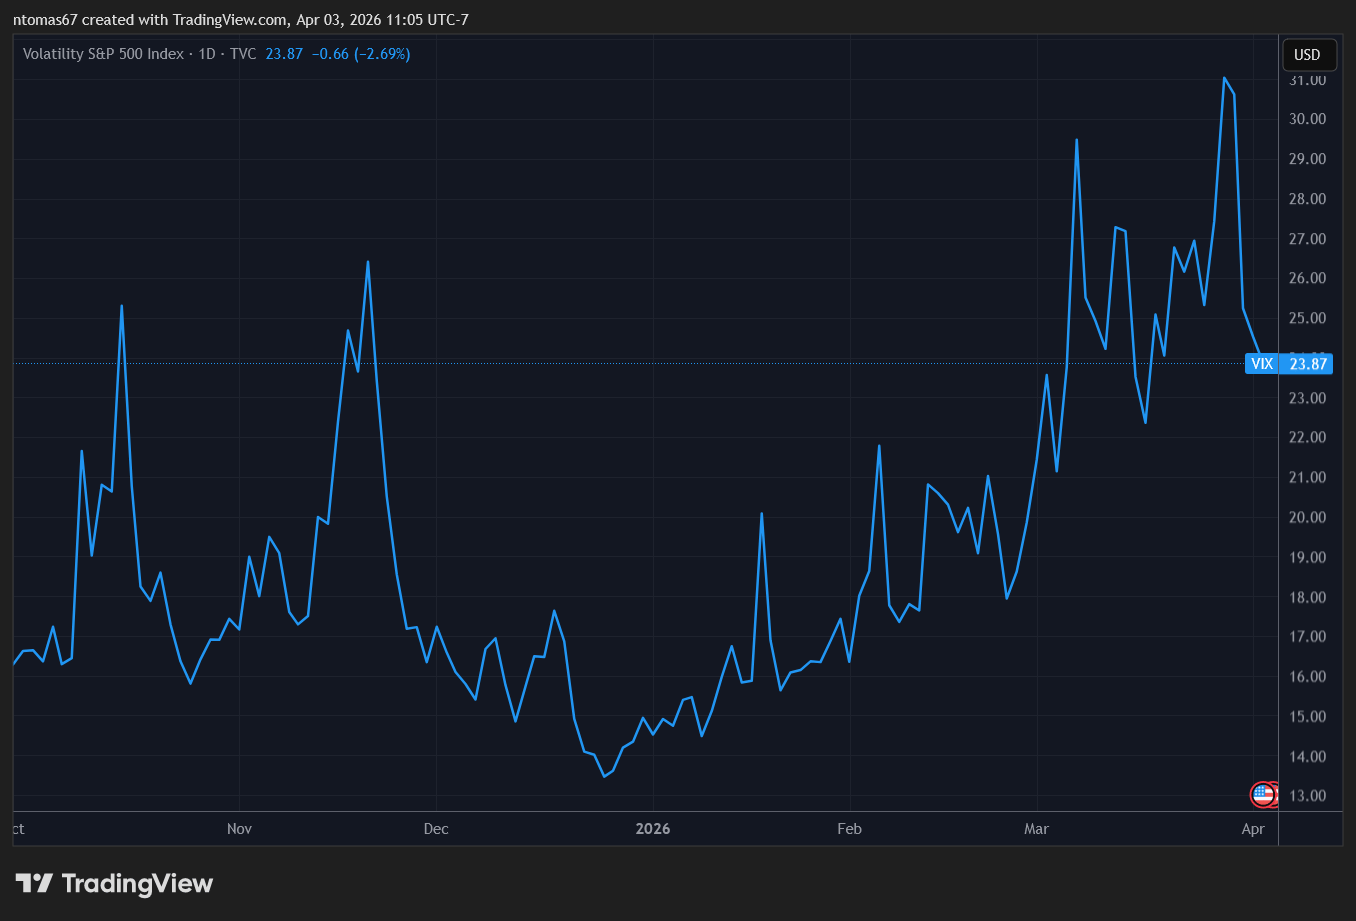Click the 13.00 level on price scale

coord(1307,796)
